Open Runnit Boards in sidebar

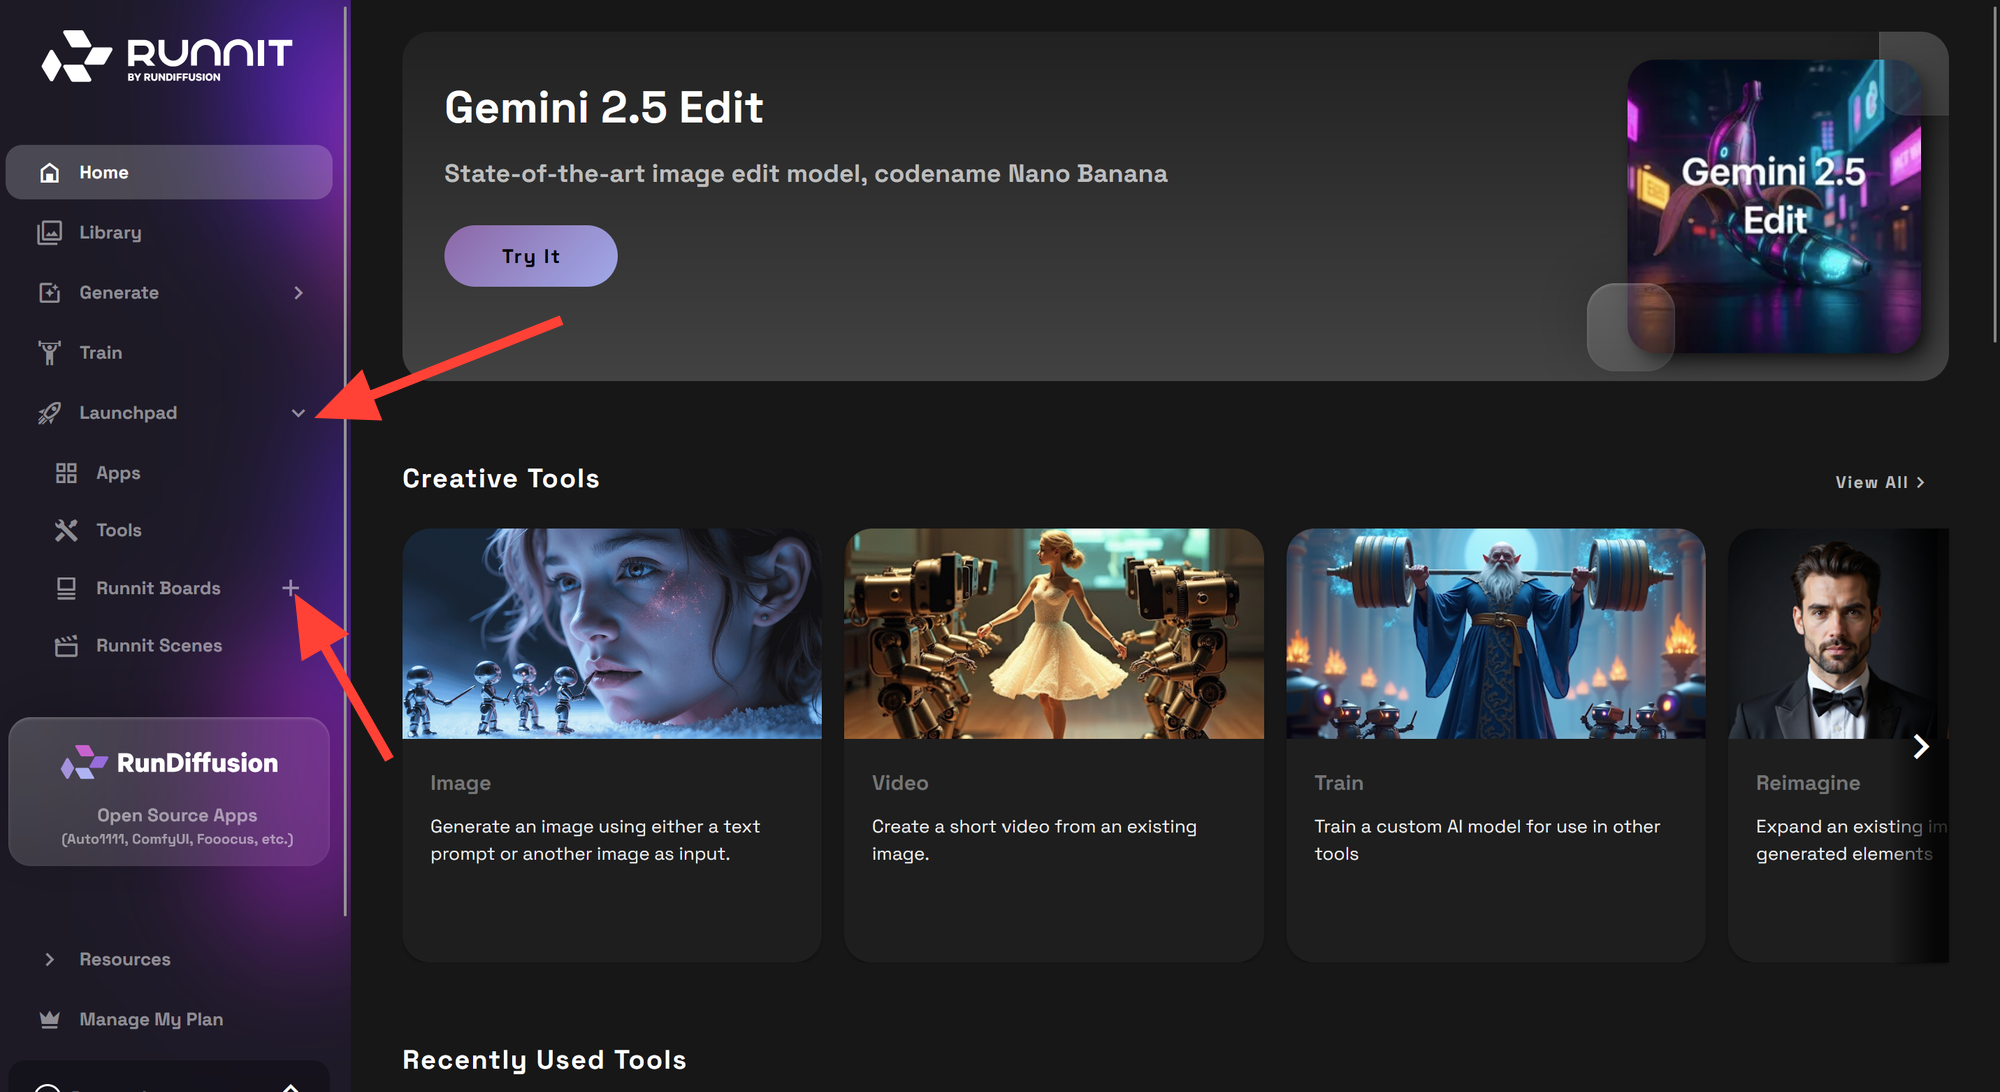(158, 588)
